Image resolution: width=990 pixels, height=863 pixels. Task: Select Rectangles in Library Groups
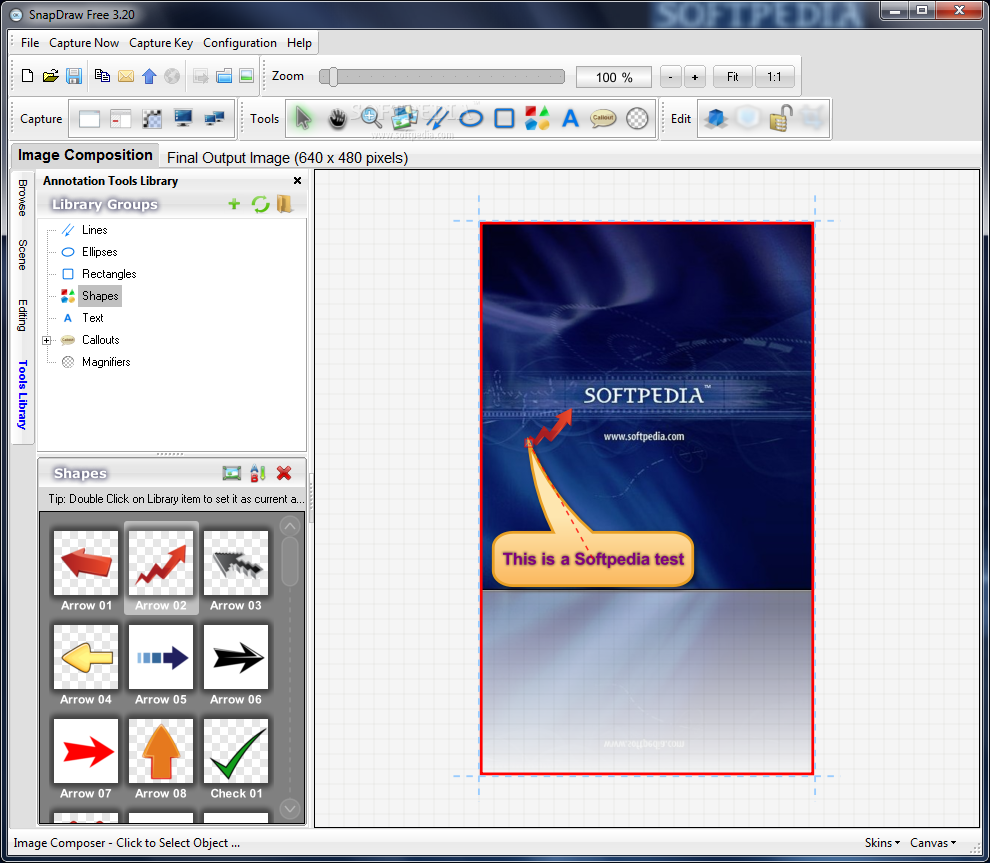click(x=109, y=274)
